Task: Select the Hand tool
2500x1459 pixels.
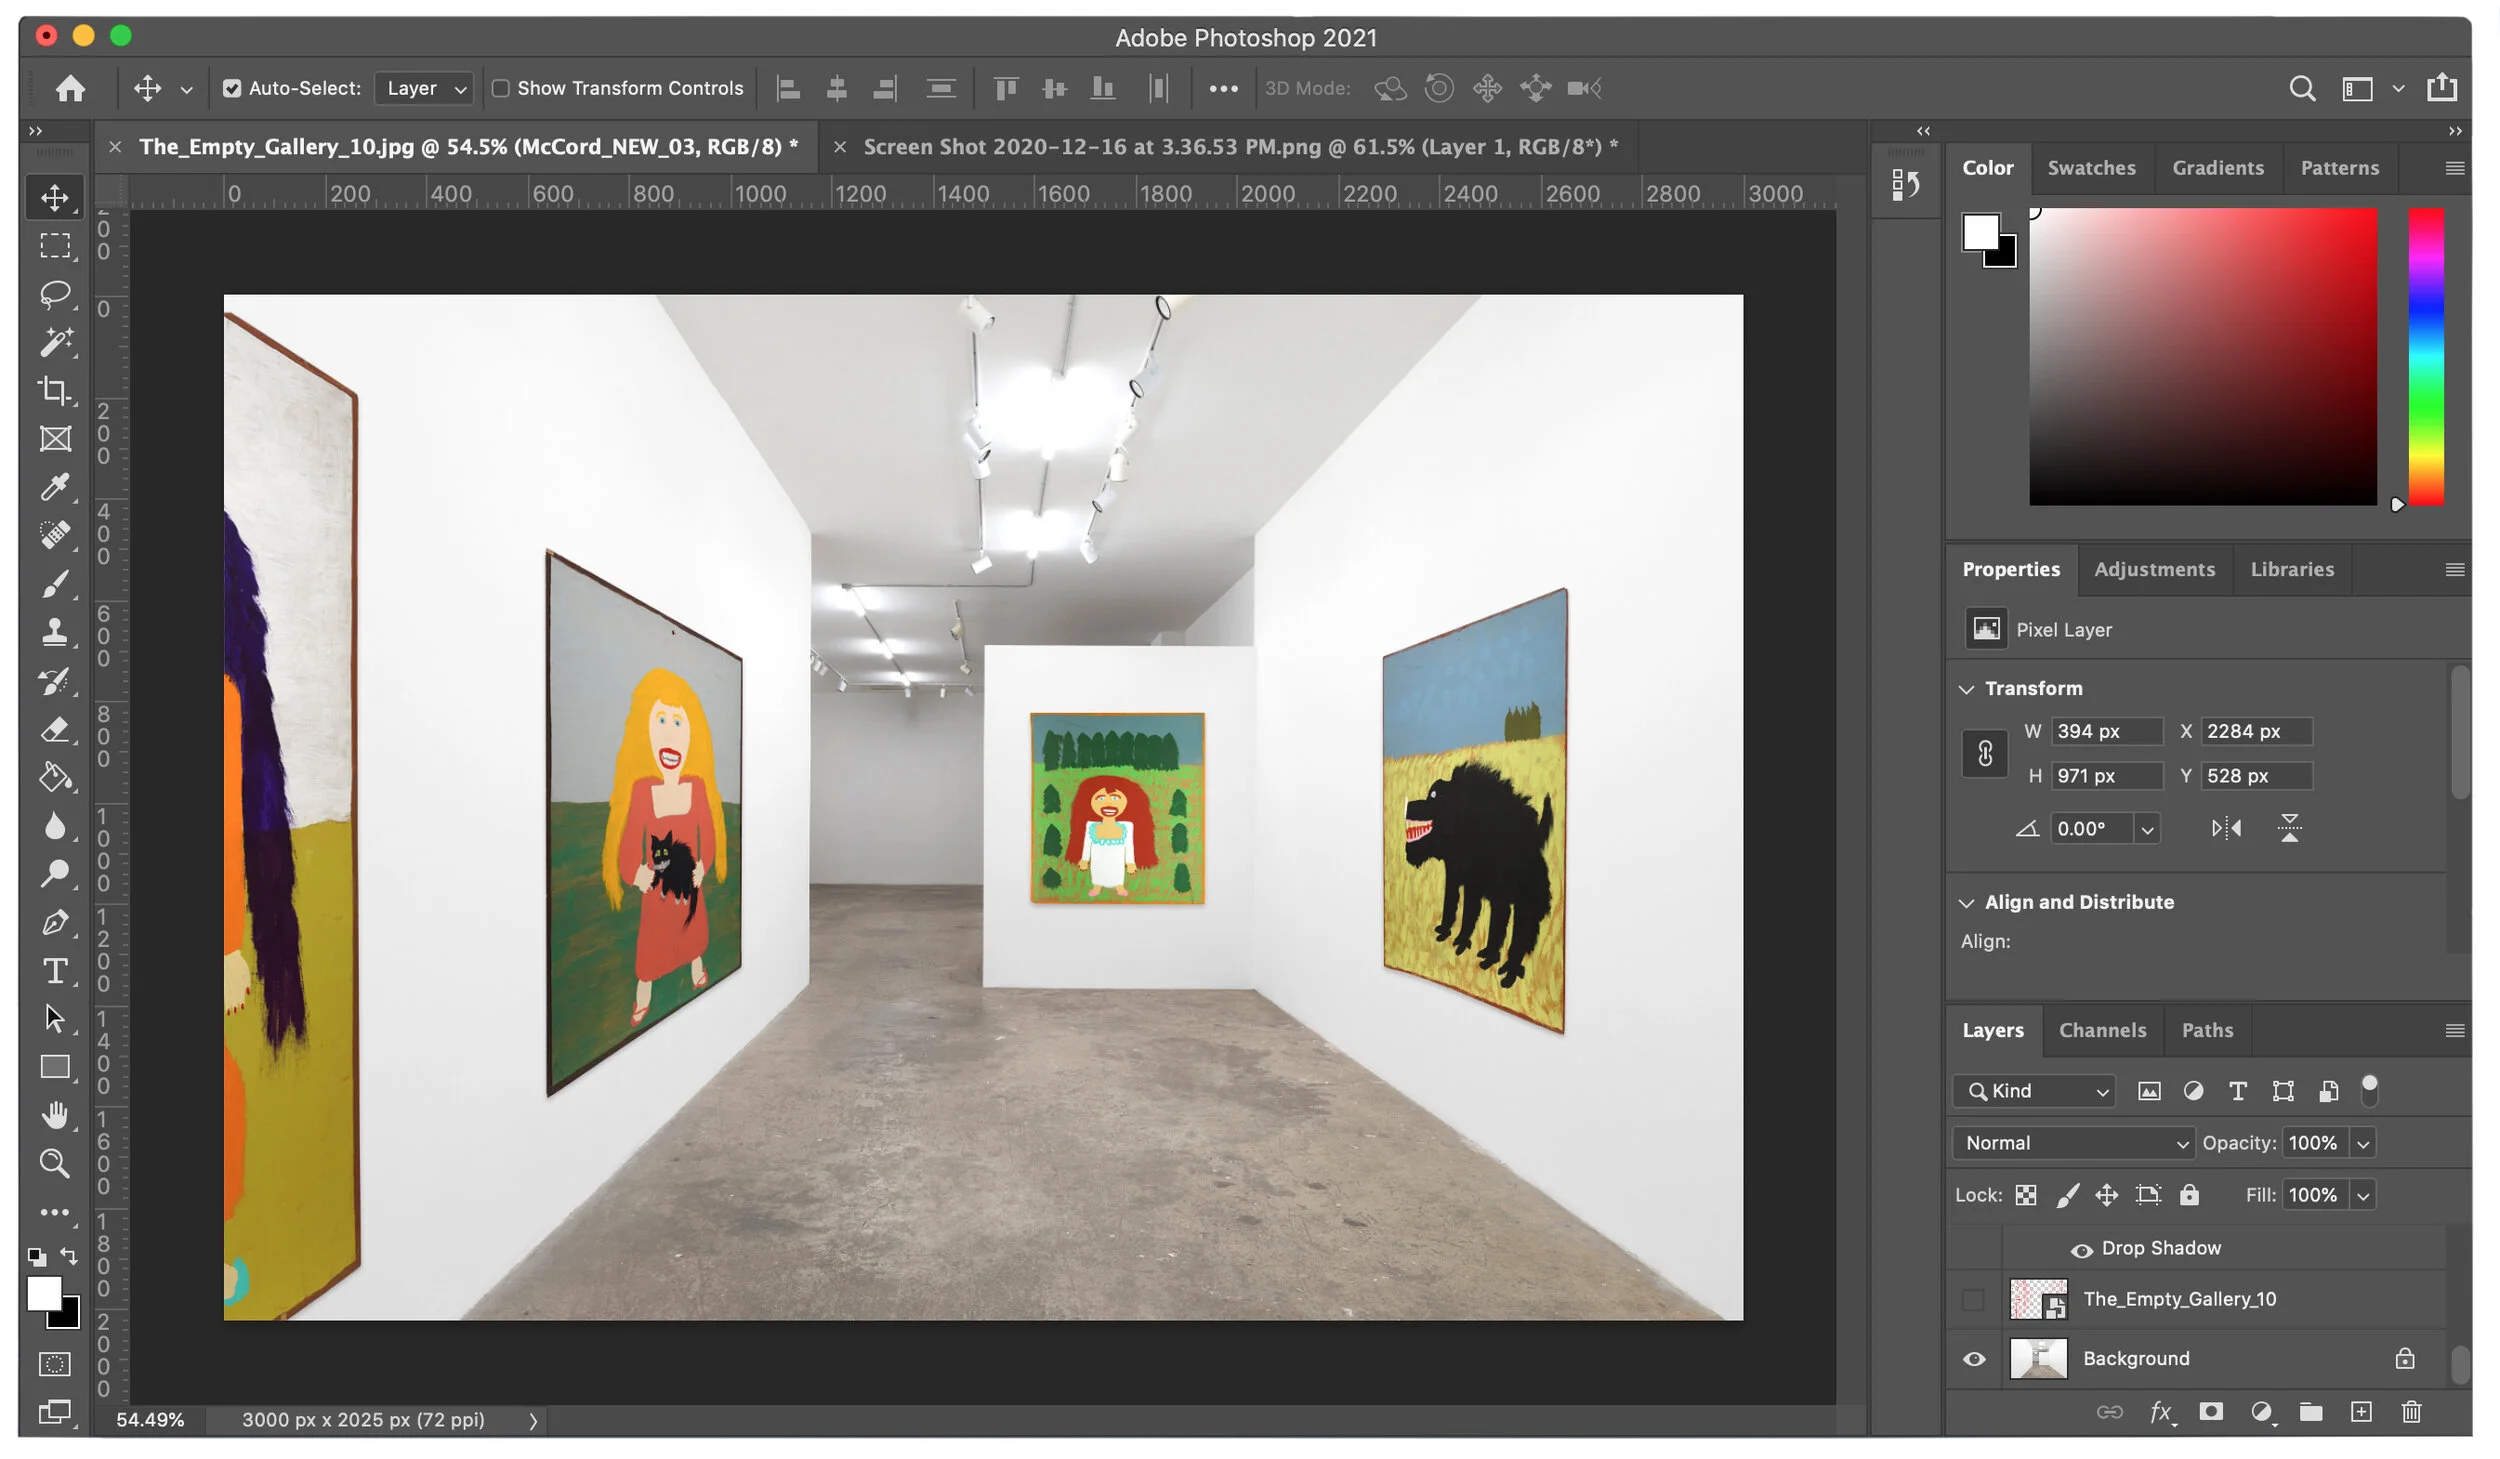Action: (x=55, y=1115)
